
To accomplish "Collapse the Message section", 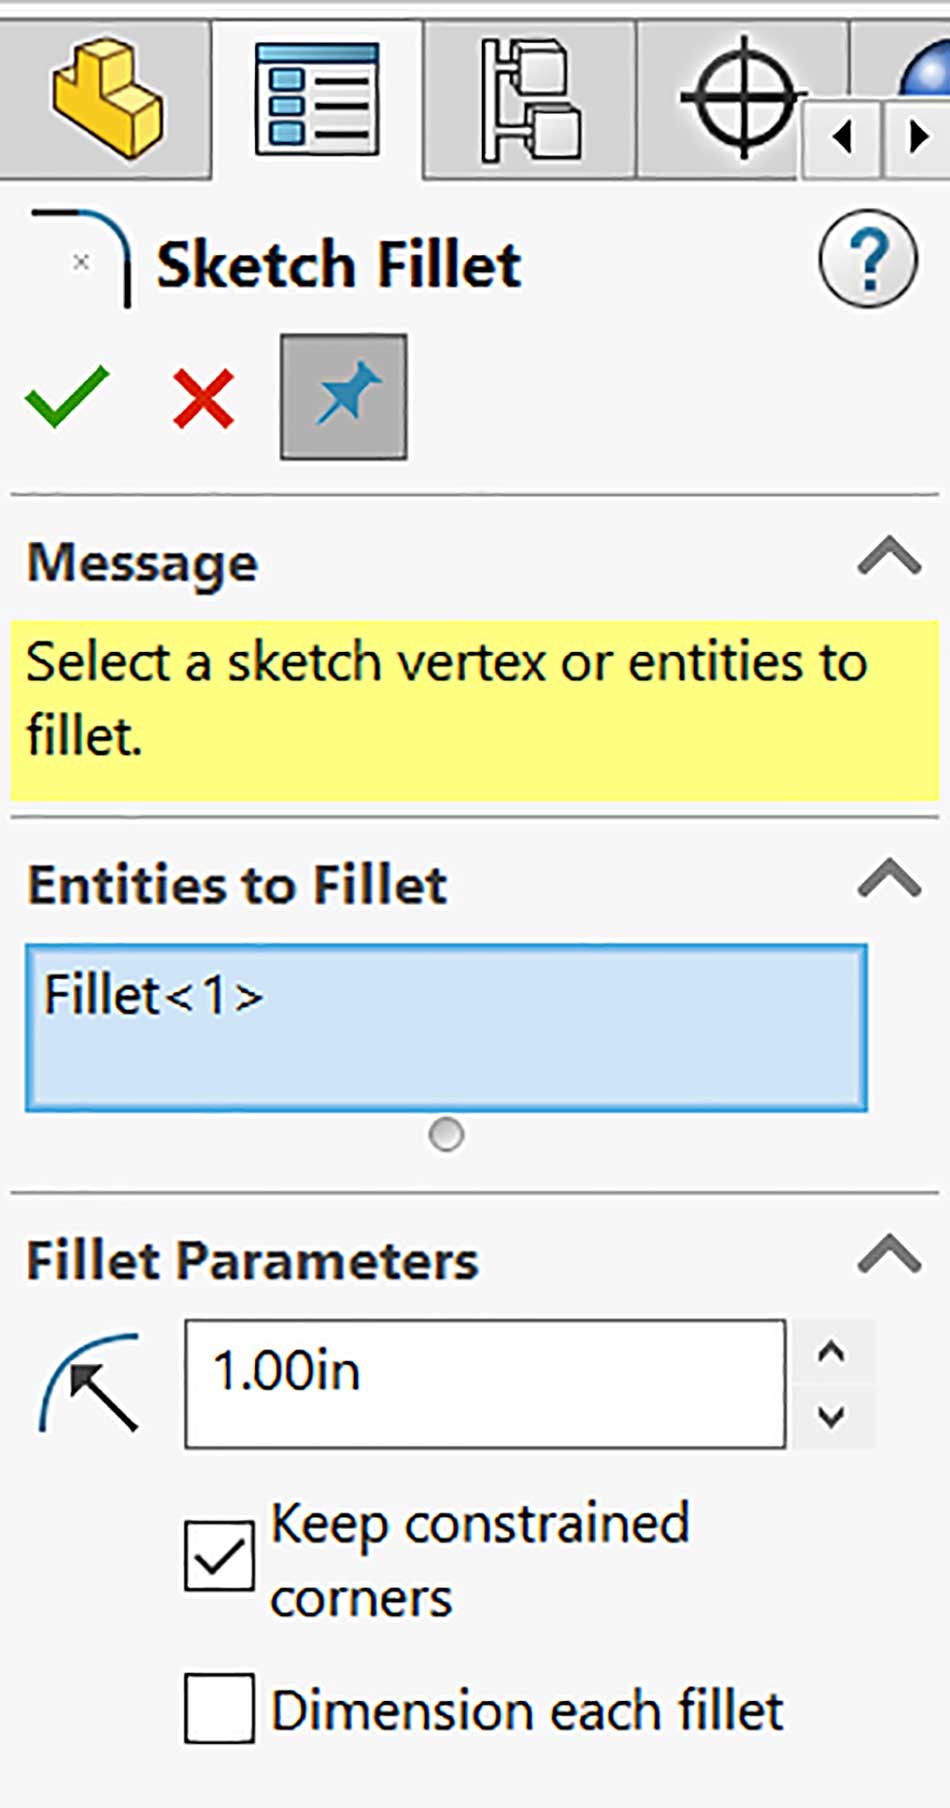I will pos(889,555).
